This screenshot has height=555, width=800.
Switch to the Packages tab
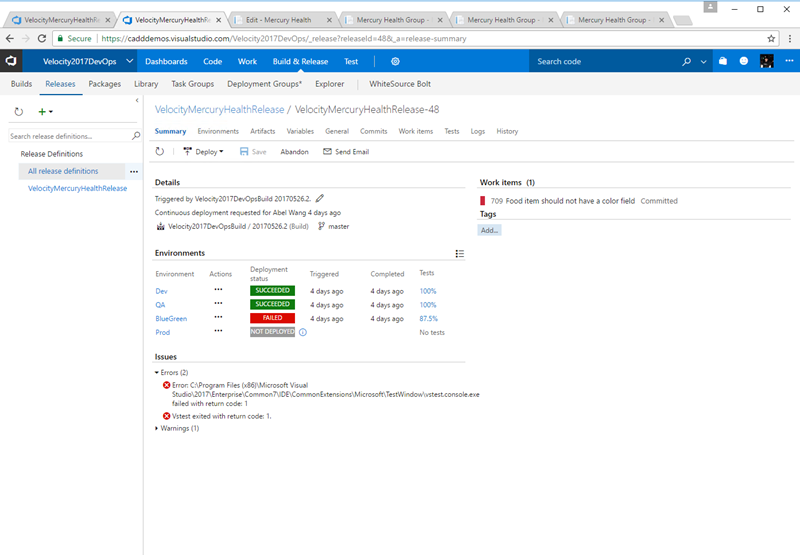105,84
